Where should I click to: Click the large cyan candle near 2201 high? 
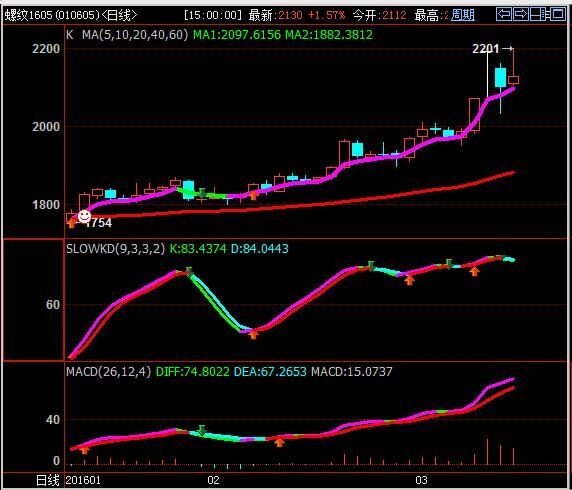(500, 77)
